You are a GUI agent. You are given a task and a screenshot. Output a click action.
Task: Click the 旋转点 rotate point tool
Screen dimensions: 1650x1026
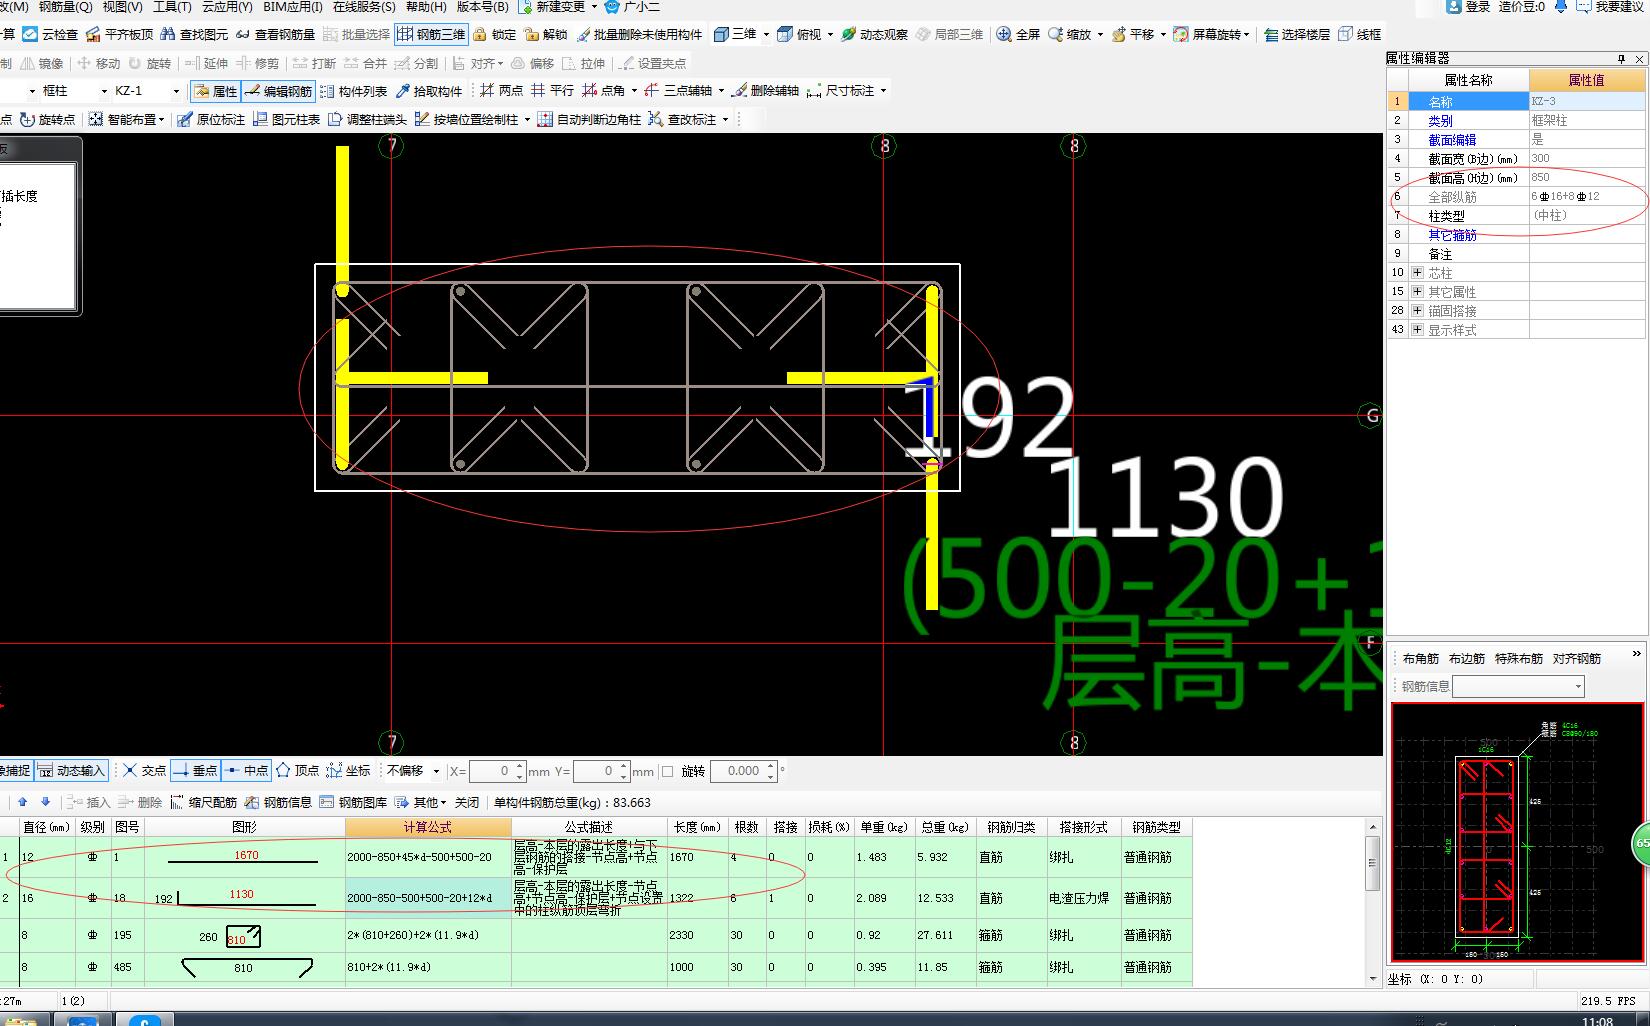pyautogui.click(x=47, y=119)
